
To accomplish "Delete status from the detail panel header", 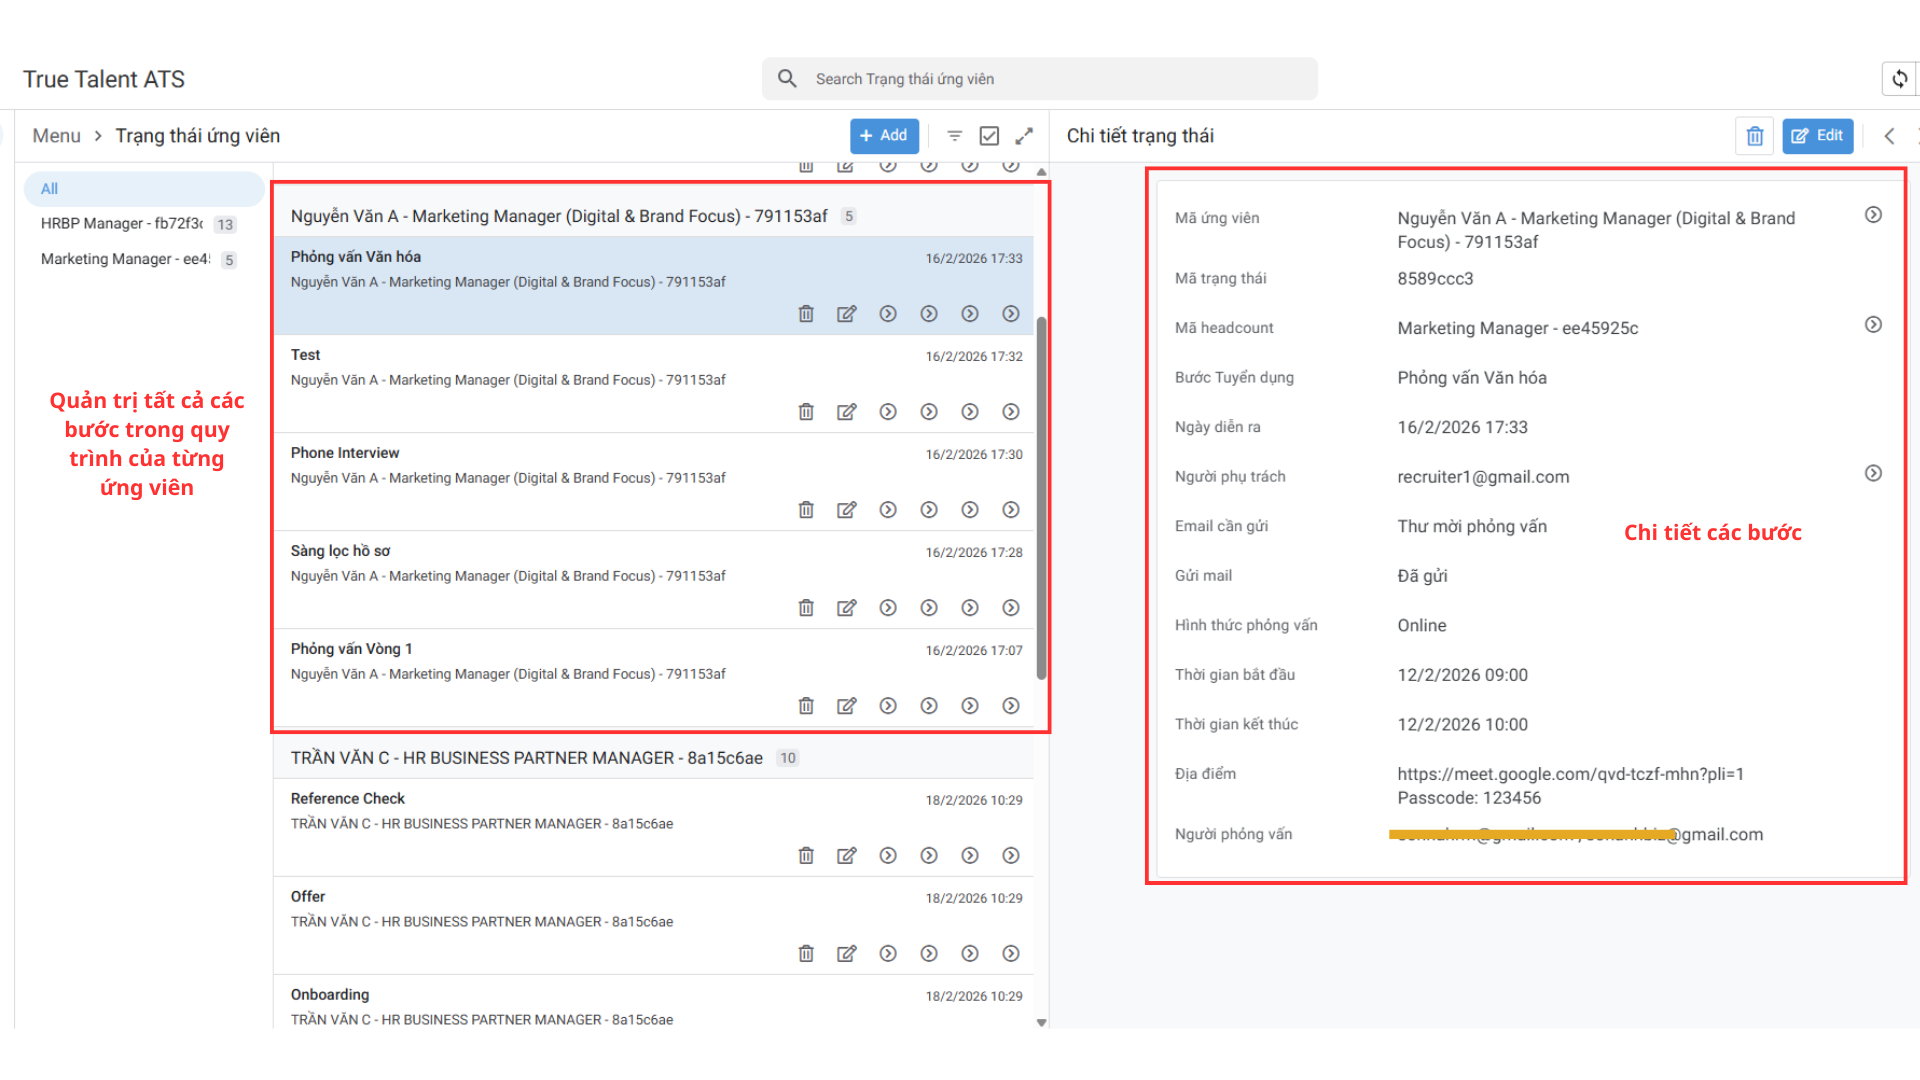I will (x=1755, y=136).
